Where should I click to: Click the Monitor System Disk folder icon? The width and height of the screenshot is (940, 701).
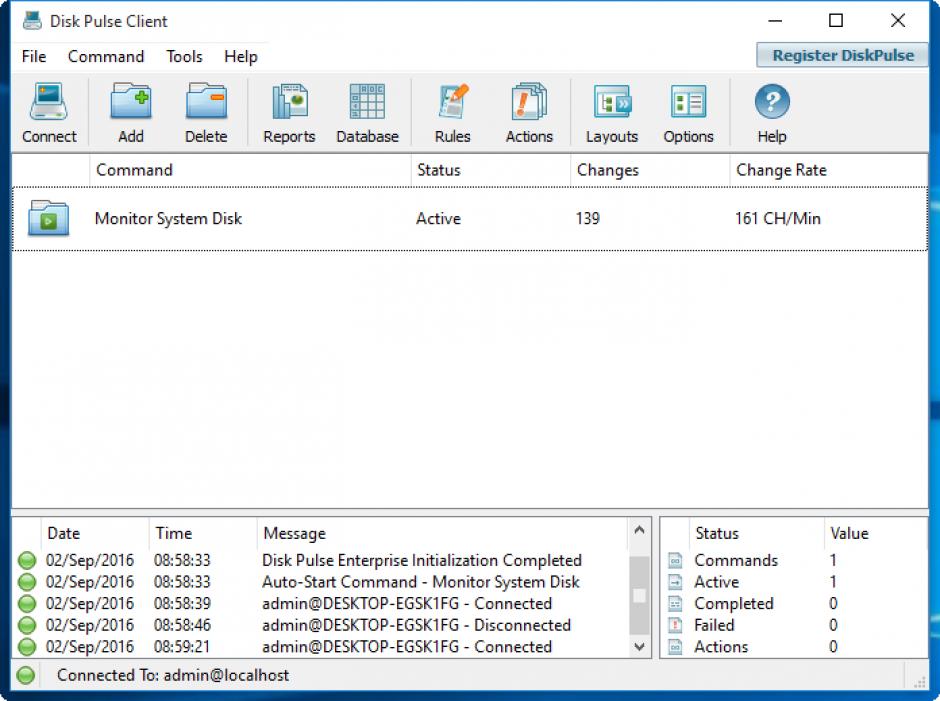coord(49,219)
